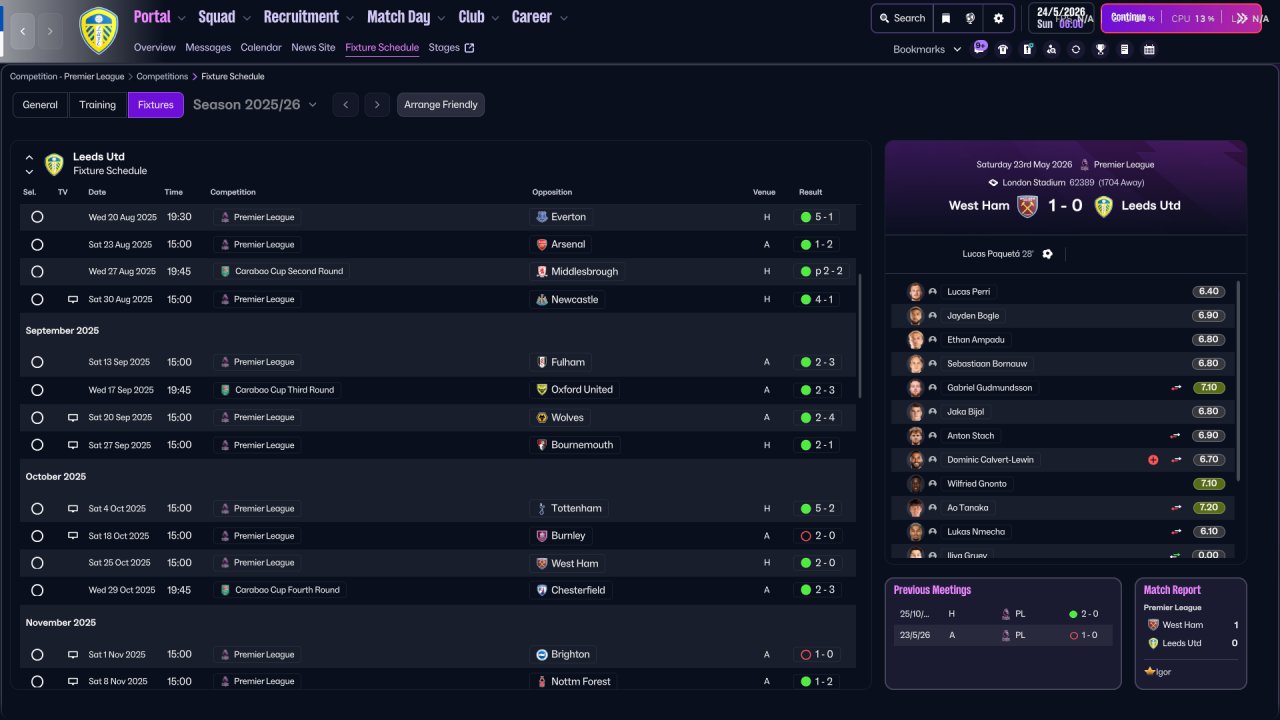This screenshot has width=1280, height=720.
Task: Open the bookmark icon beside Search
Action: [946, 18]
